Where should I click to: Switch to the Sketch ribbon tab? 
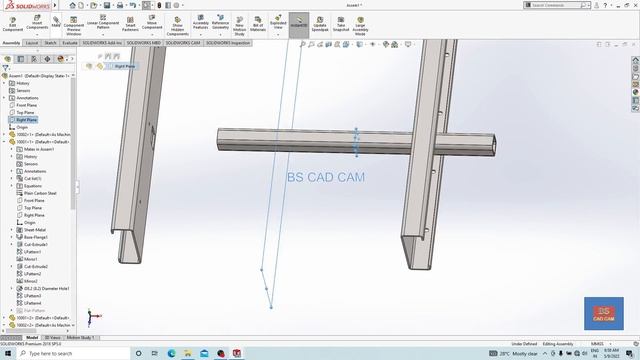[50, 43]
